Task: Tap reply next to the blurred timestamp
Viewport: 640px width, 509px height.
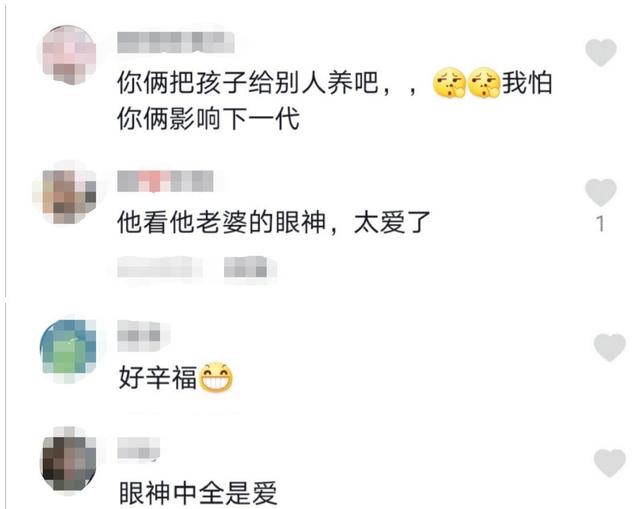Action: (246, 267)
